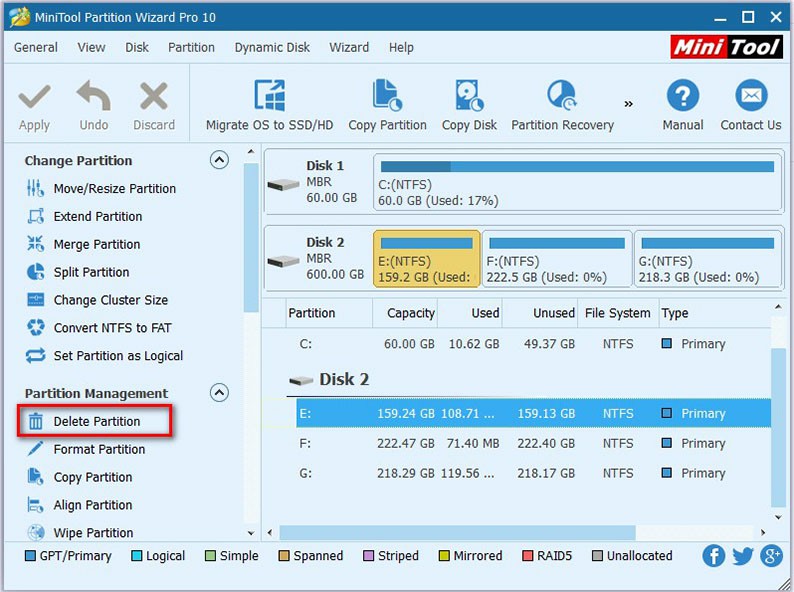Sort by Unused column header
Viewport: 794px width, 592px height.
(x=540, y=313)
